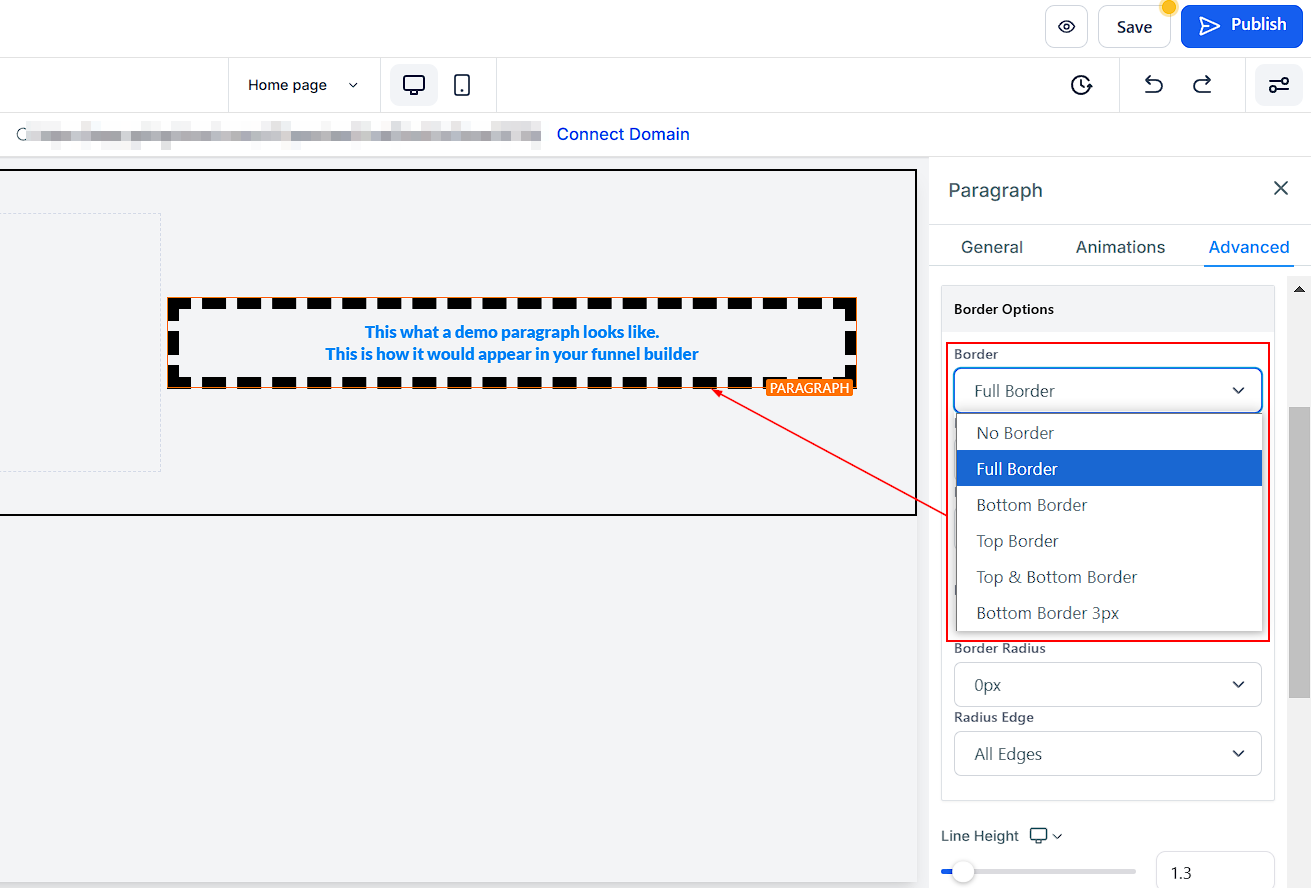Switch to mobile view icon

tap(462, 85)
